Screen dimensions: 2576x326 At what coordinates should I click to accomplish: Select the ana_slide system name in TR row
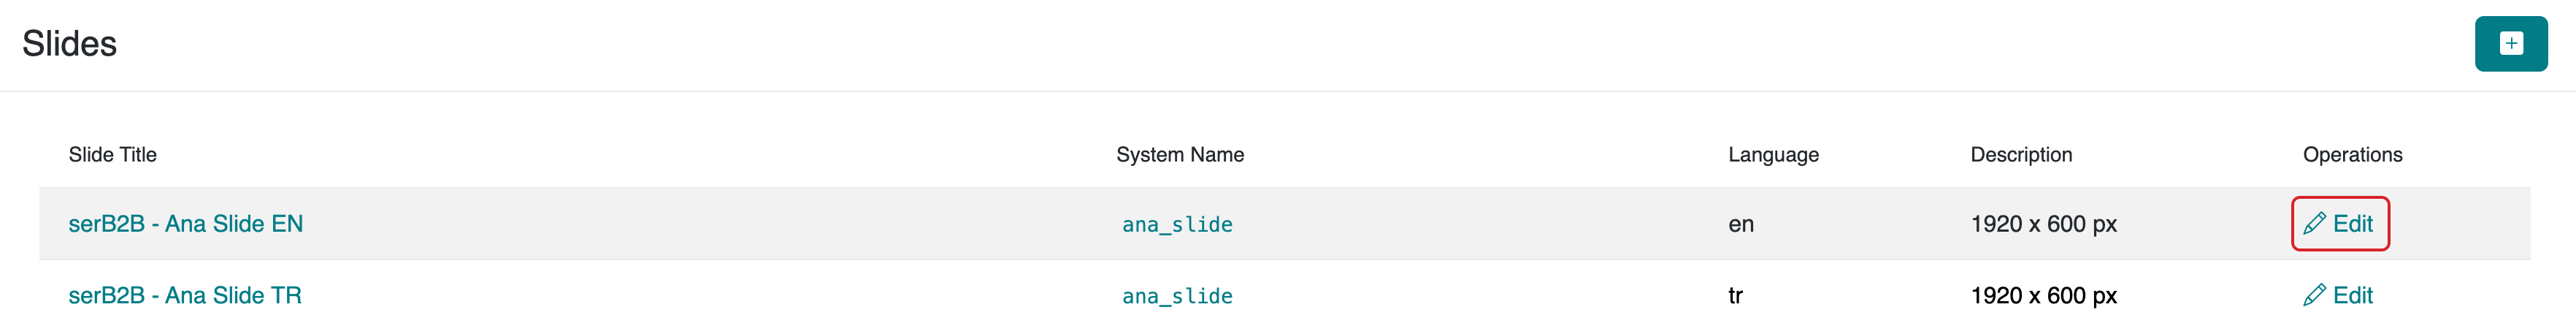1177,297
